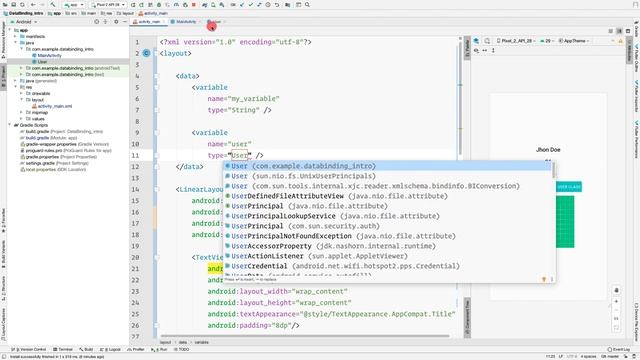640x360 pixels.
Task: Switch to the MainActivity editor tab
Action: coord(186,22)
